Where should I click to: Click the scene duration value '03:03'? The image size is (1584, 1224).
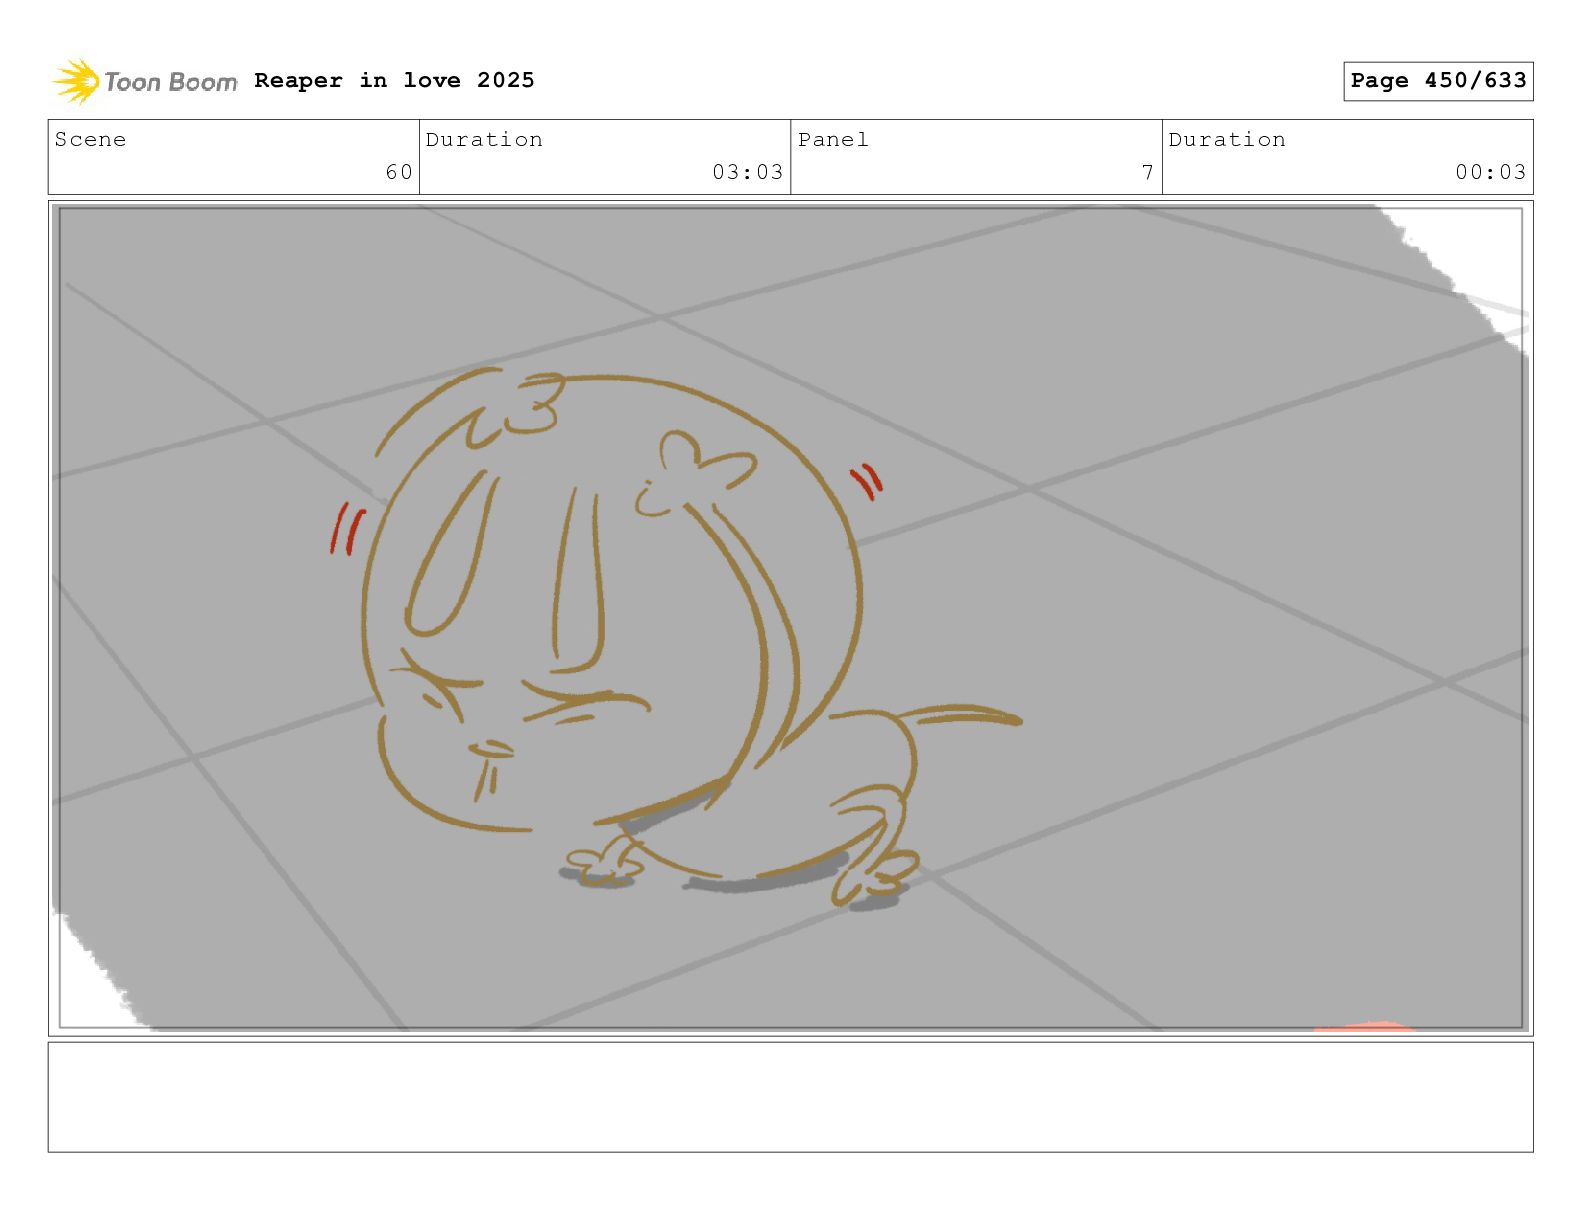(747, 172)
